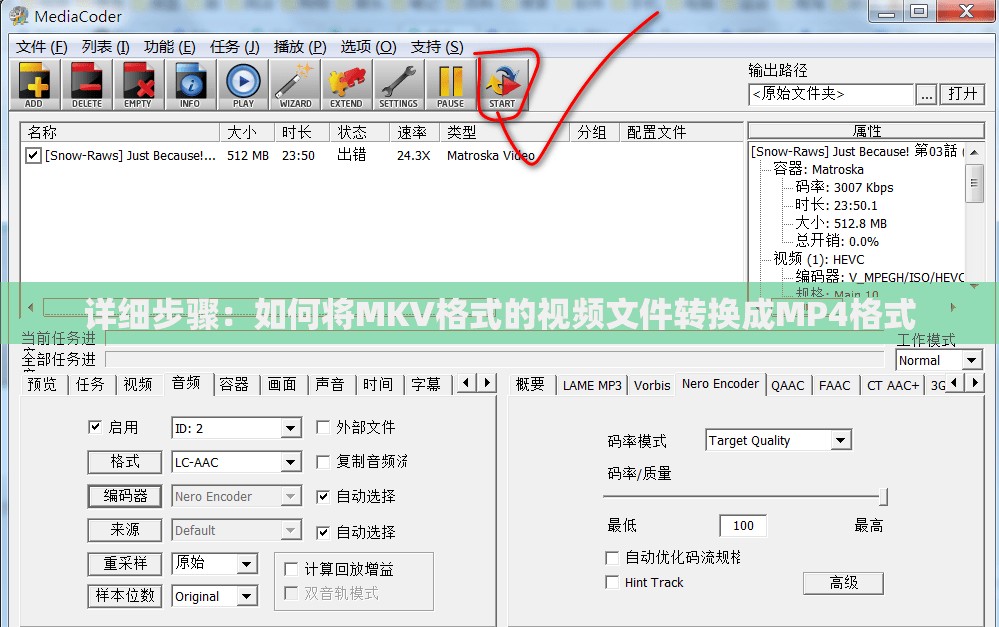Click the MediaCoder title bar app icon
Image resolution: width=999 pixels, height=627 pixels.
(x=19, y=15)
